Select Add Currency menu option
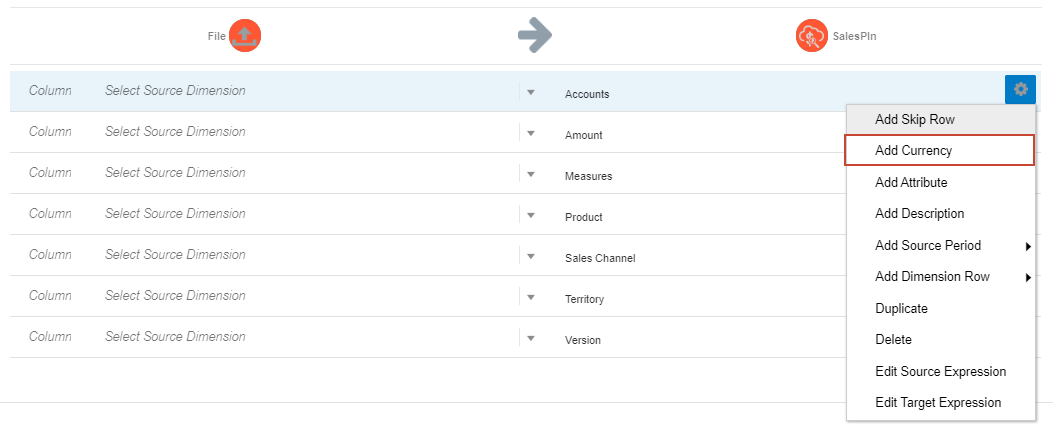The width and height of the screenshot is (1053, 431). pos(913,150)
